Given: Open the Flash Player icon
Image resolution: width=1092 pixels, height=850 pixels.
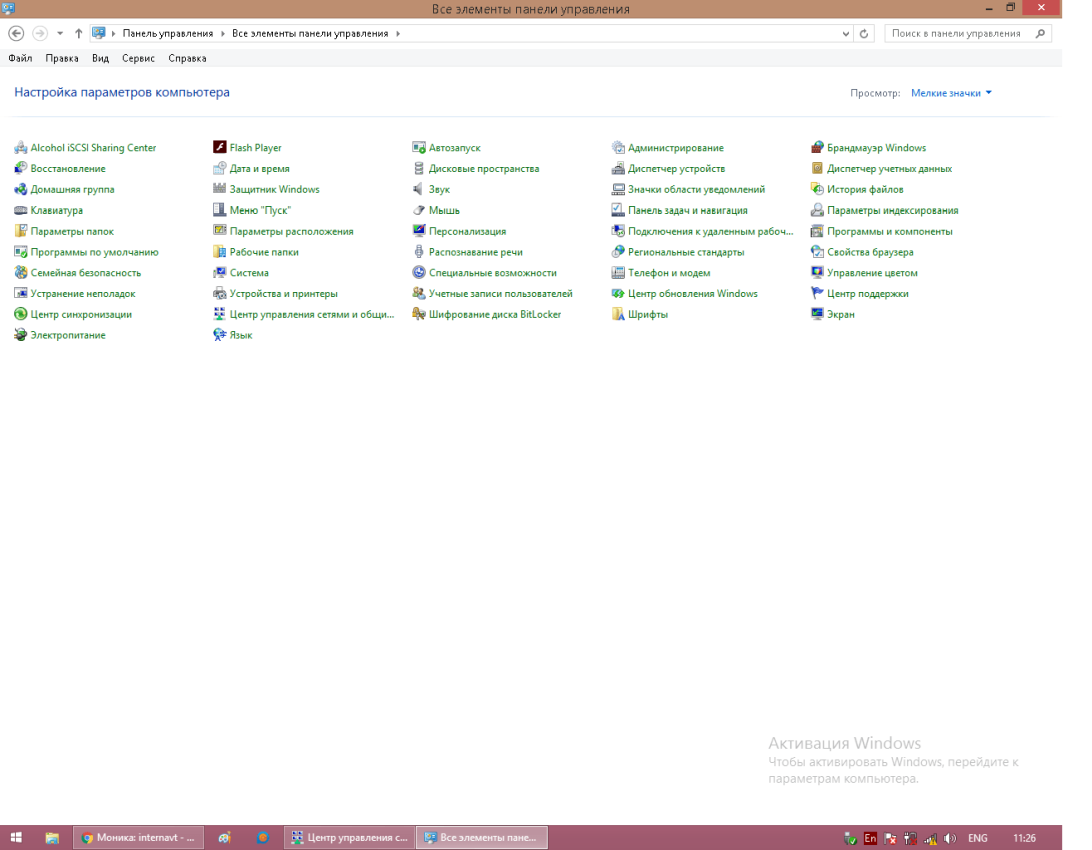Looking at the screenshot, I should click(220, 148).
